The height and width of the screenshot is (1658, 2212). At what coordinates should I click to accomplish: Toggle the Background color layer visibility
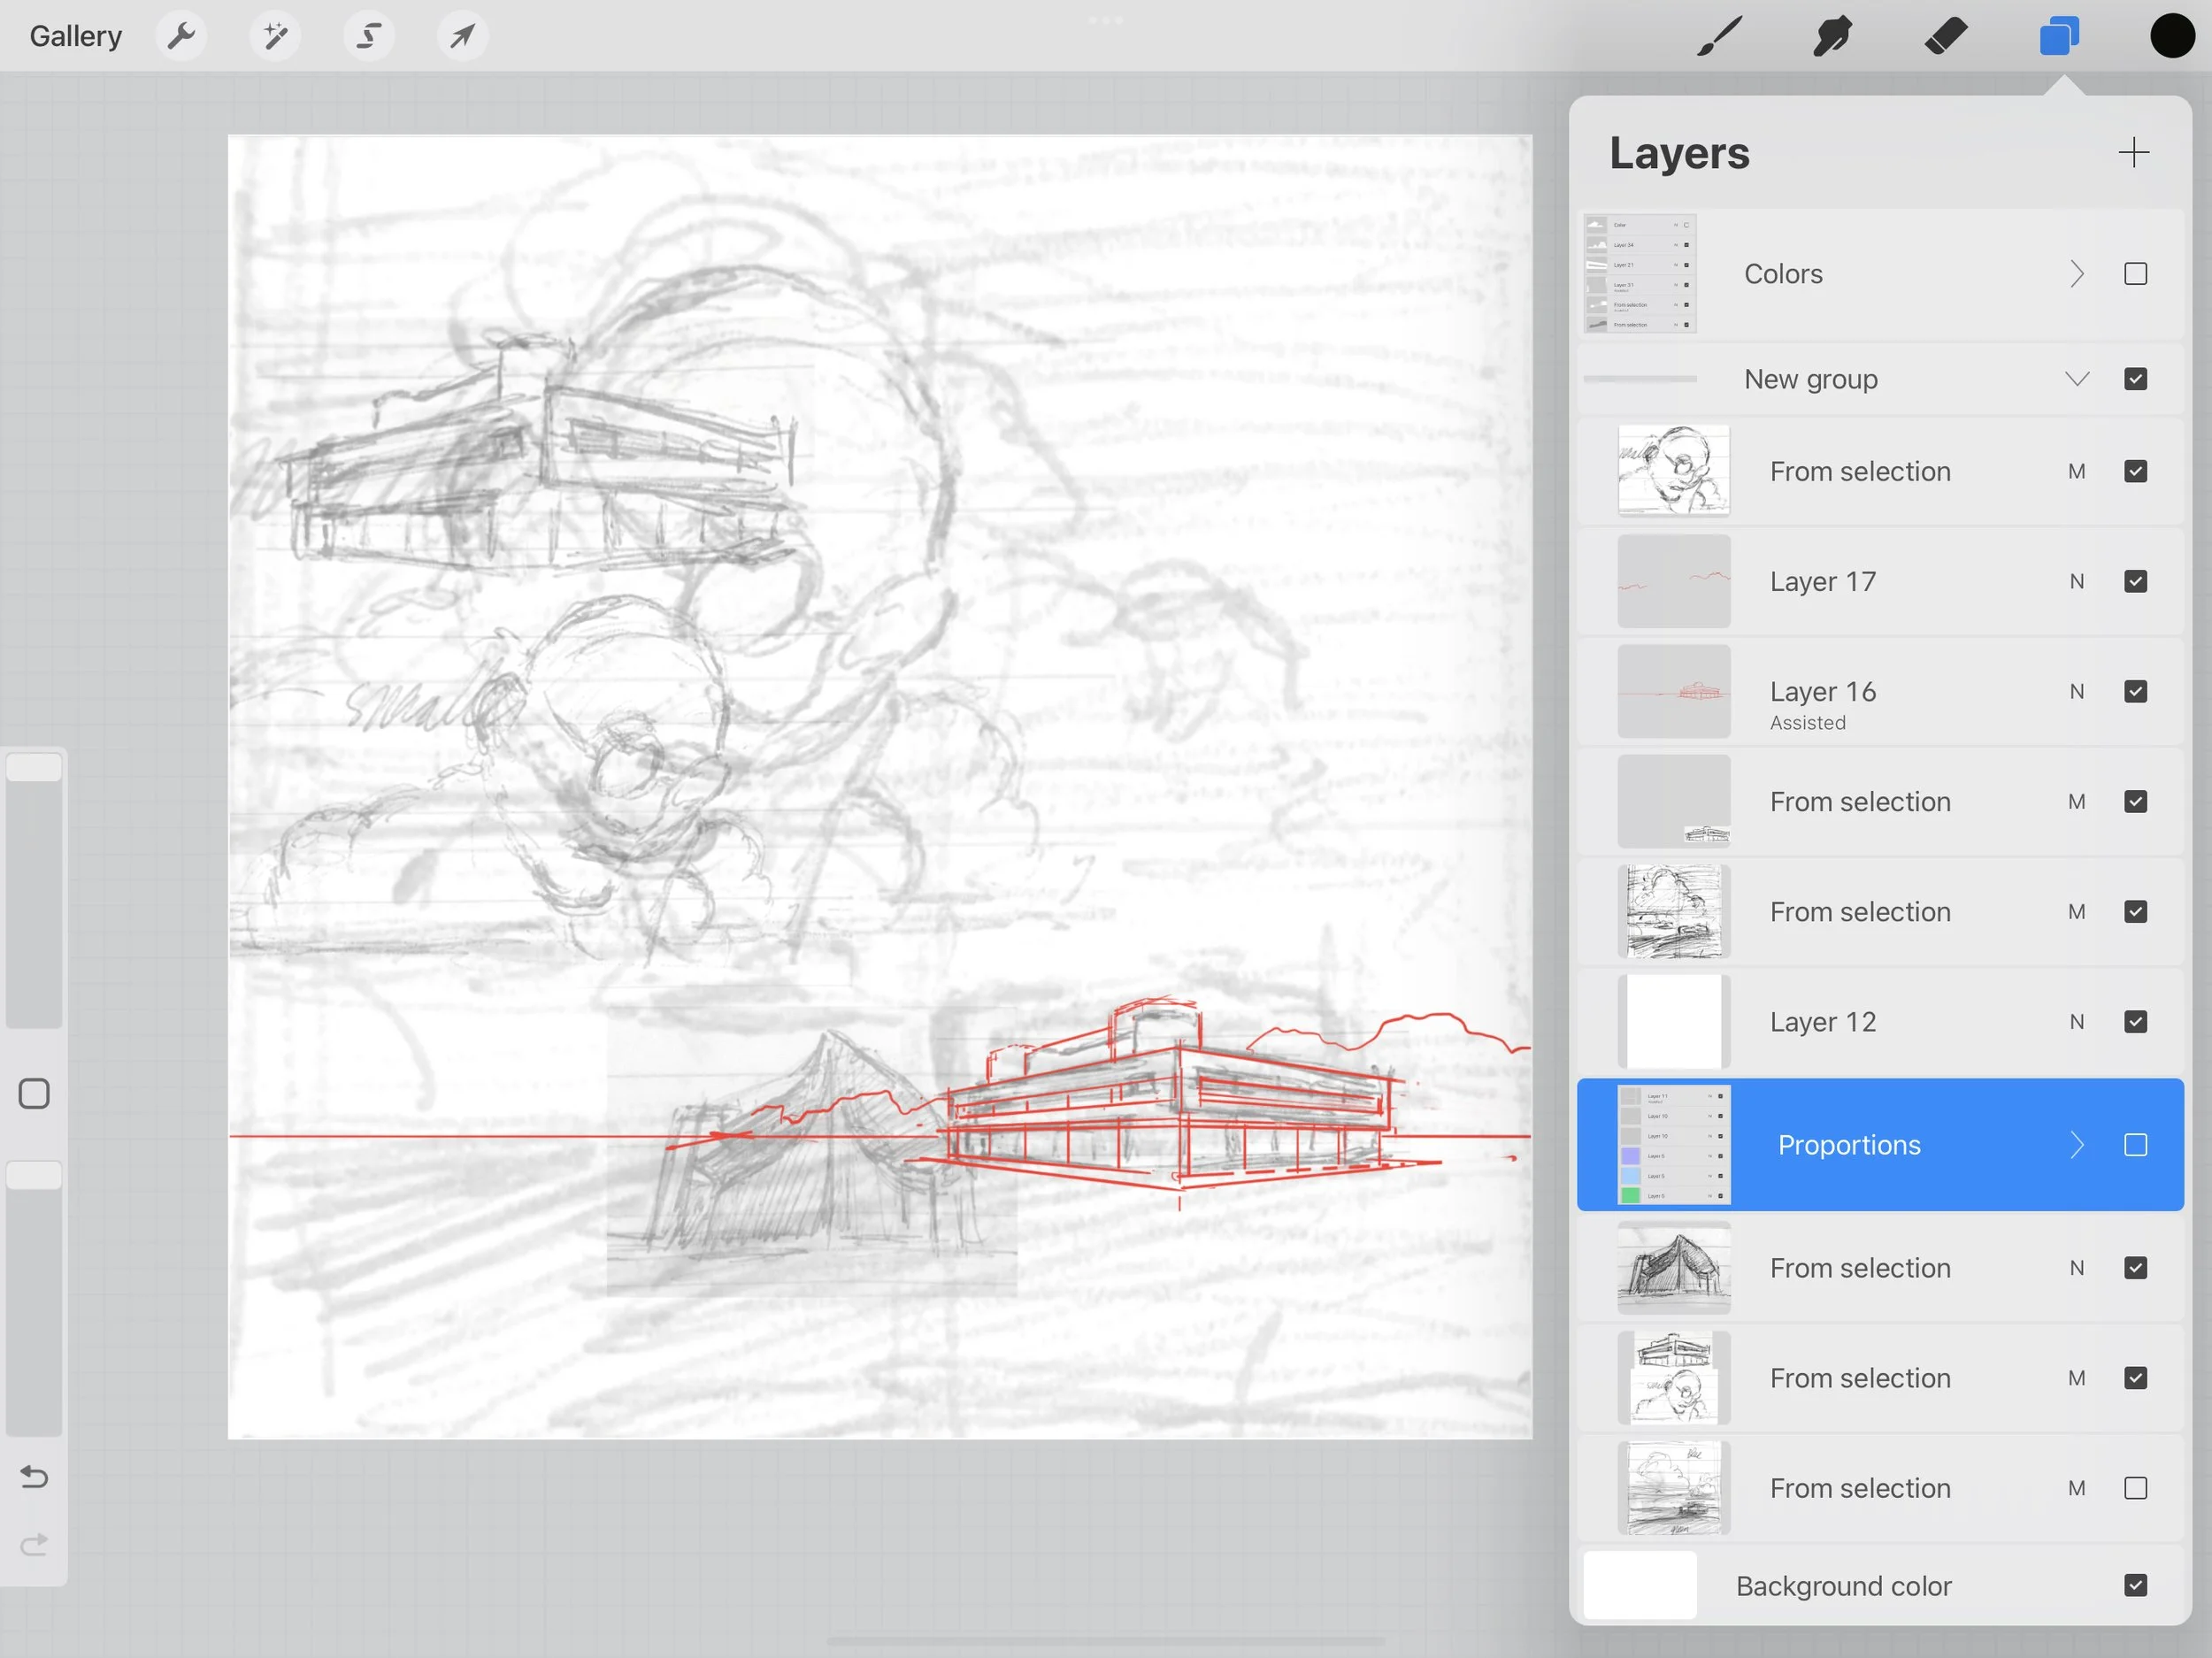coord(2136,1585)
